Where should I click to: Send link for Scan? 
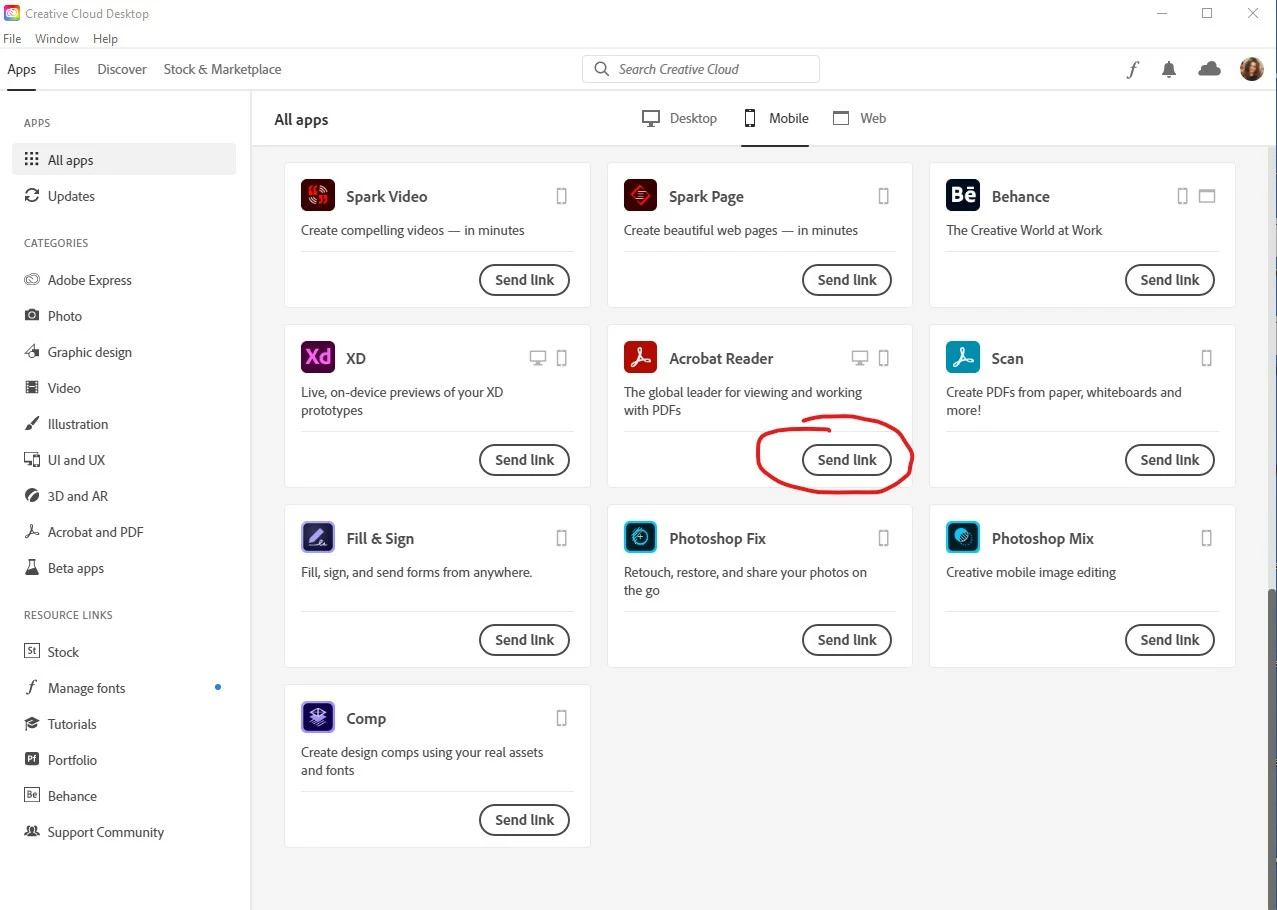1170,460
